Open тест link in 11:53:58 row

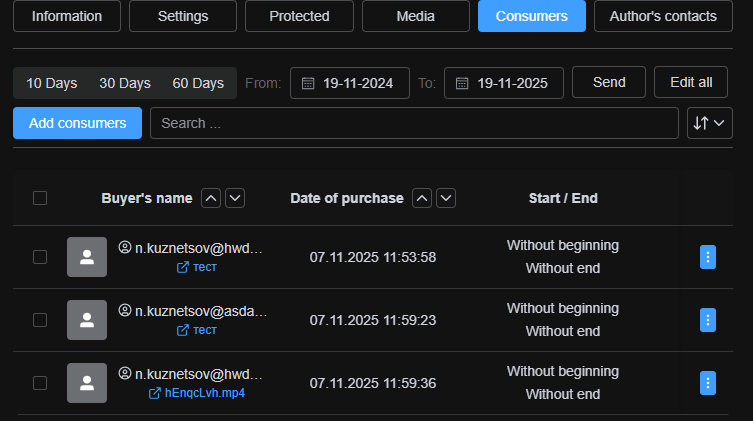click(197, 267)
